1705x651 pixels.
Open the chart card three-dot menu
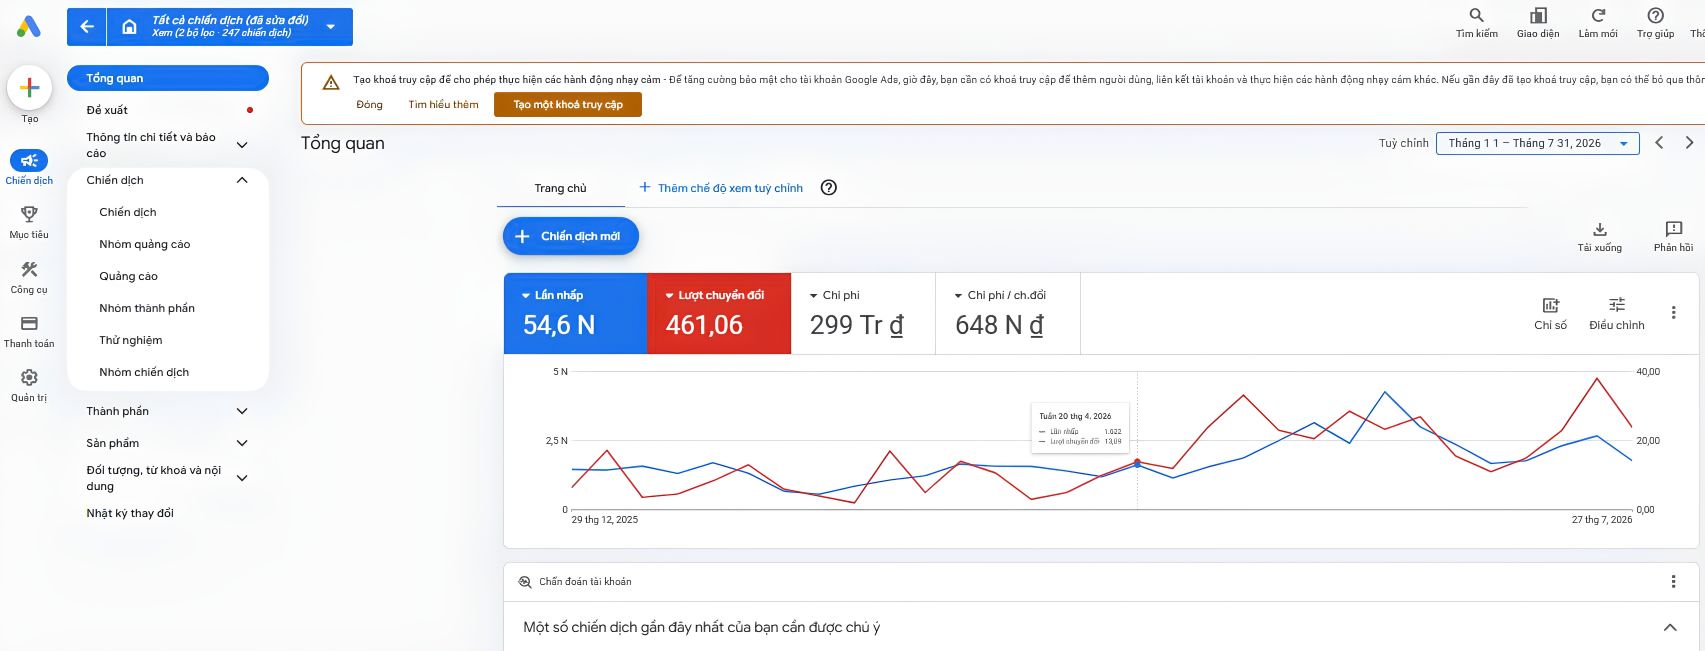coord(1673,313)
